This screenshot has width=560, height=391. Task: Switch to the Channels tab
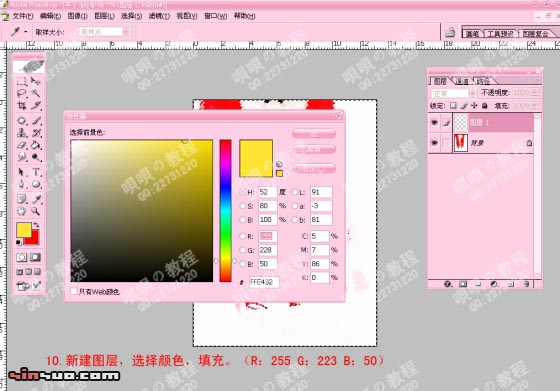click(x=462, y=81)
